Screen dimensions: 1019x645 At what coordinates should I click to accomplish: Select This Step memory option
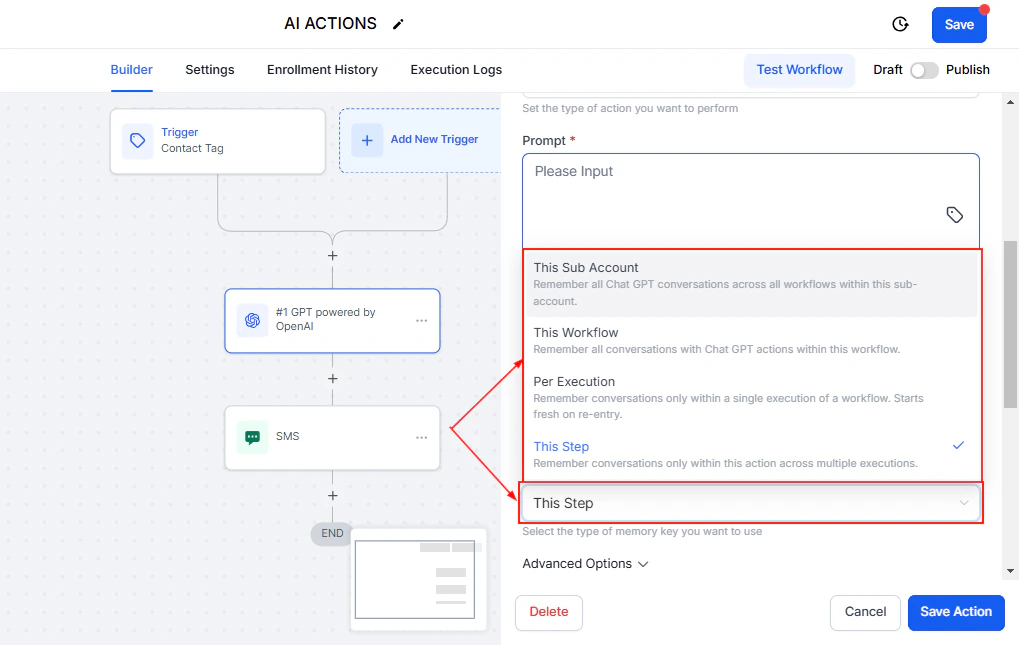click(751, 454)
